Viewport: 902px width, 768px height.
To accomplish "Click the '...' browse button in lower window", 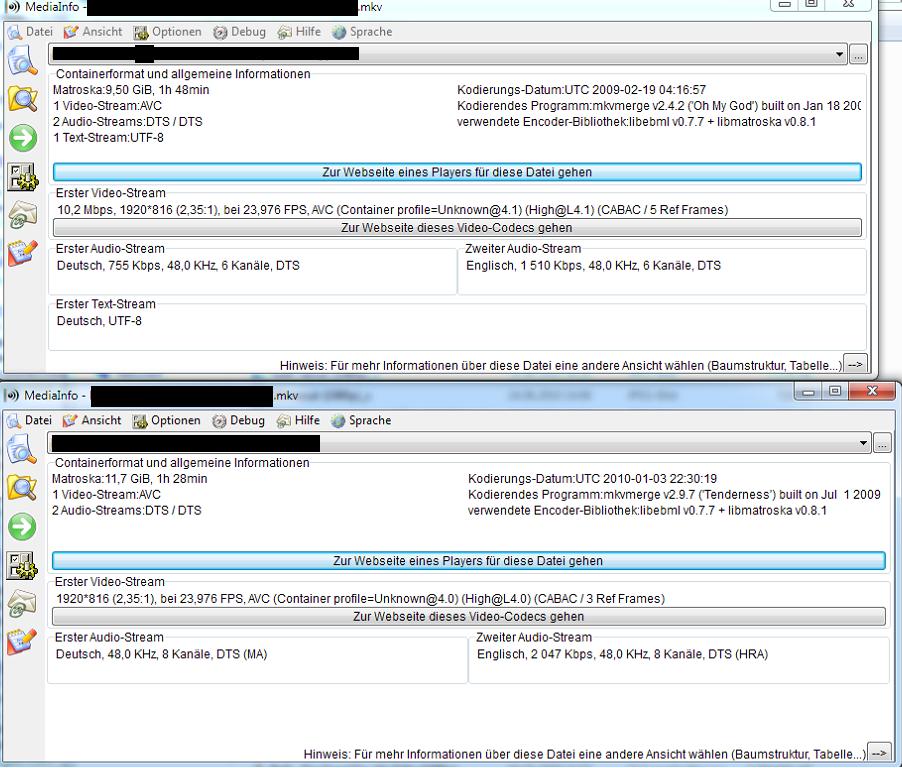I will pos(882,443).
